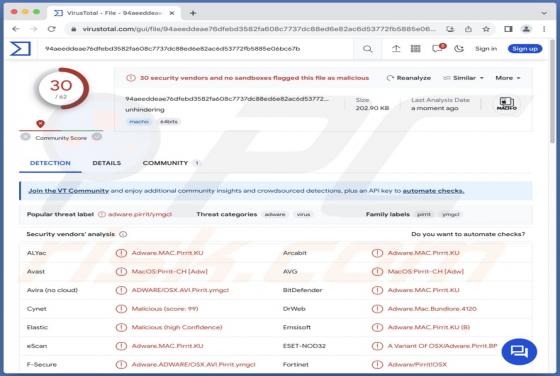Open the apps grid icon
This screenshot has width=560, height=376.
(415, 49)
